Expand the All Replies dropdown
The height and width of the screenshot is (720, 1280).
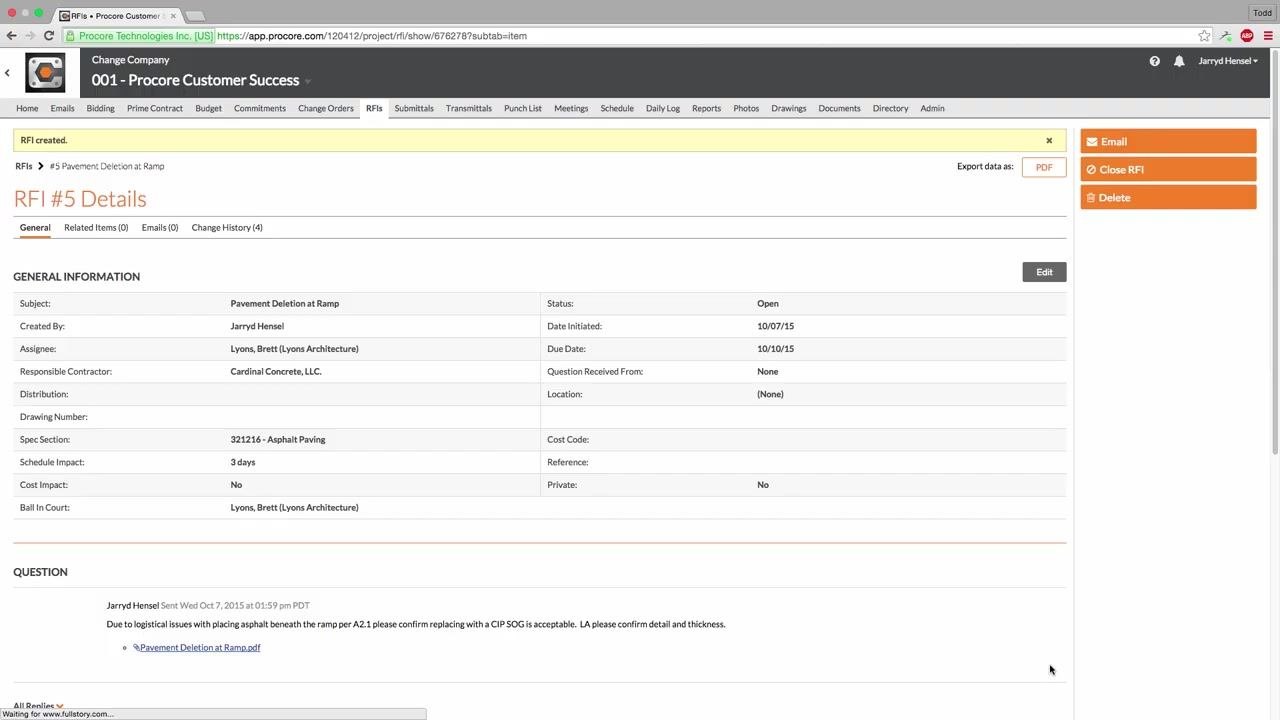click(x=38, y=706)
